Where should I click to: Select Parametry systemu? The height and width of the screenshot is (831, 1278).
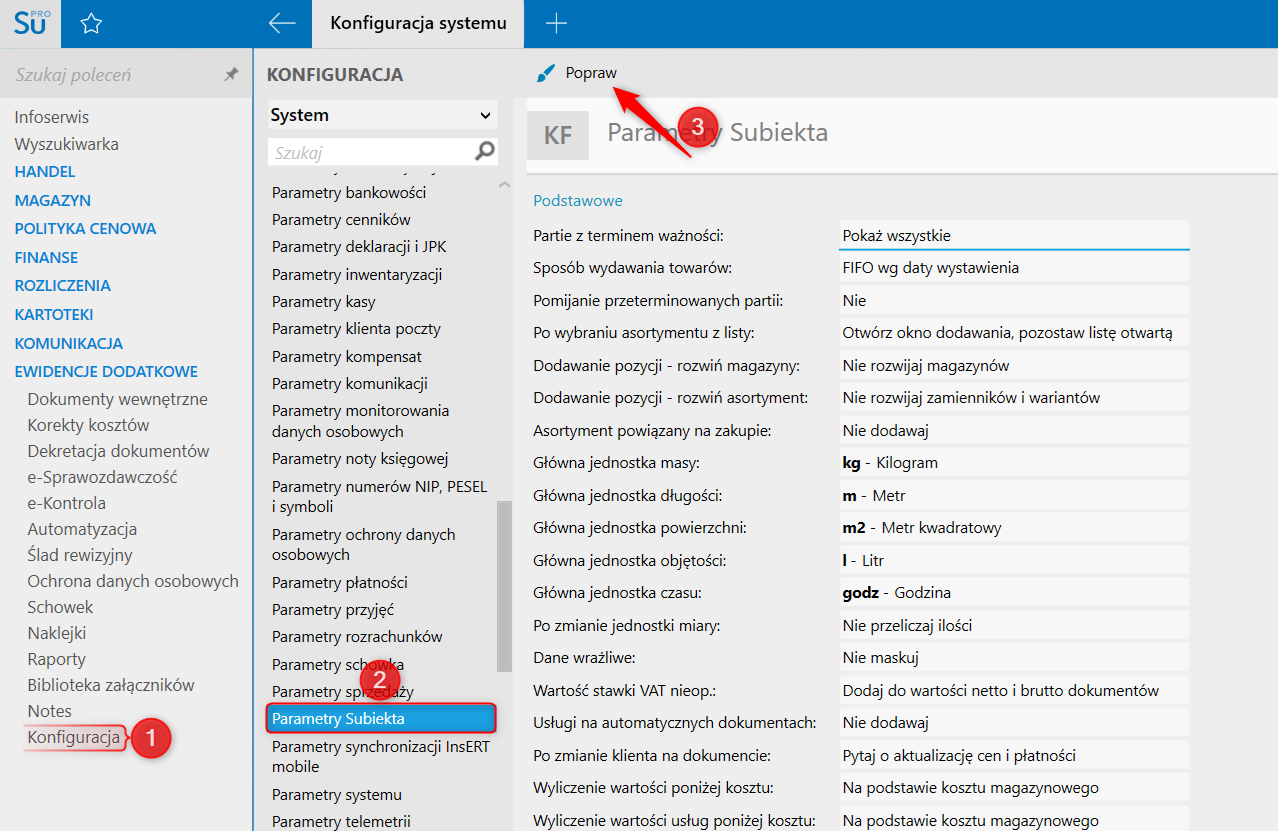[x=337, y=794]
